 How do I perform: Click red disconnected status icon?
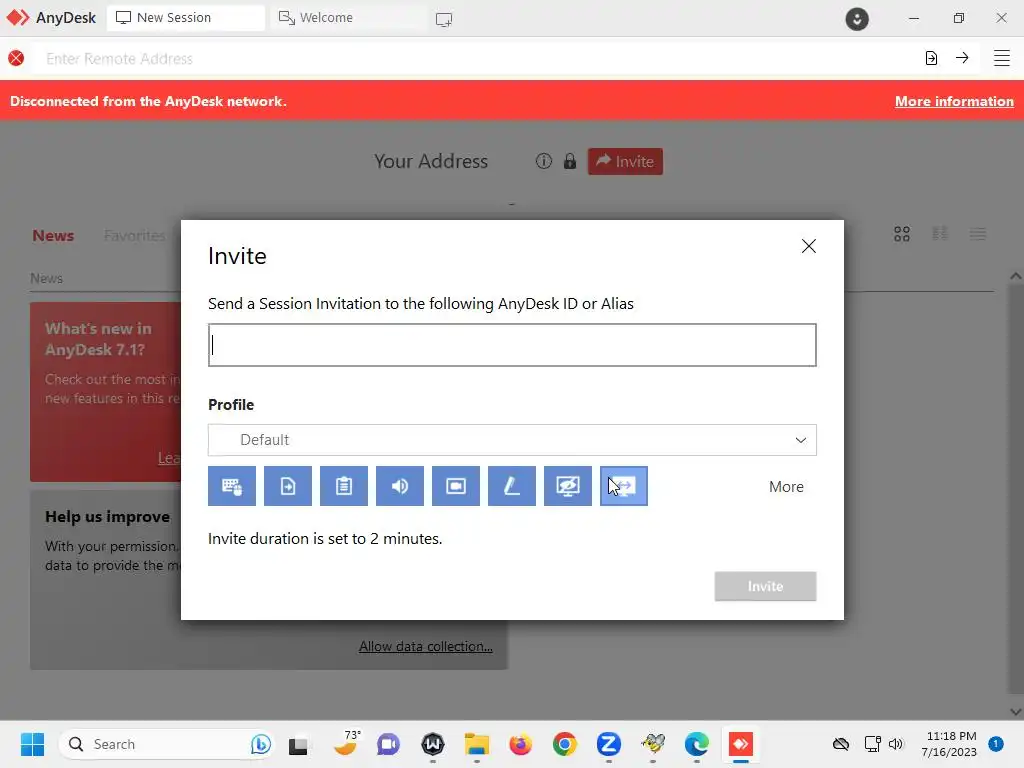point(16,58)
